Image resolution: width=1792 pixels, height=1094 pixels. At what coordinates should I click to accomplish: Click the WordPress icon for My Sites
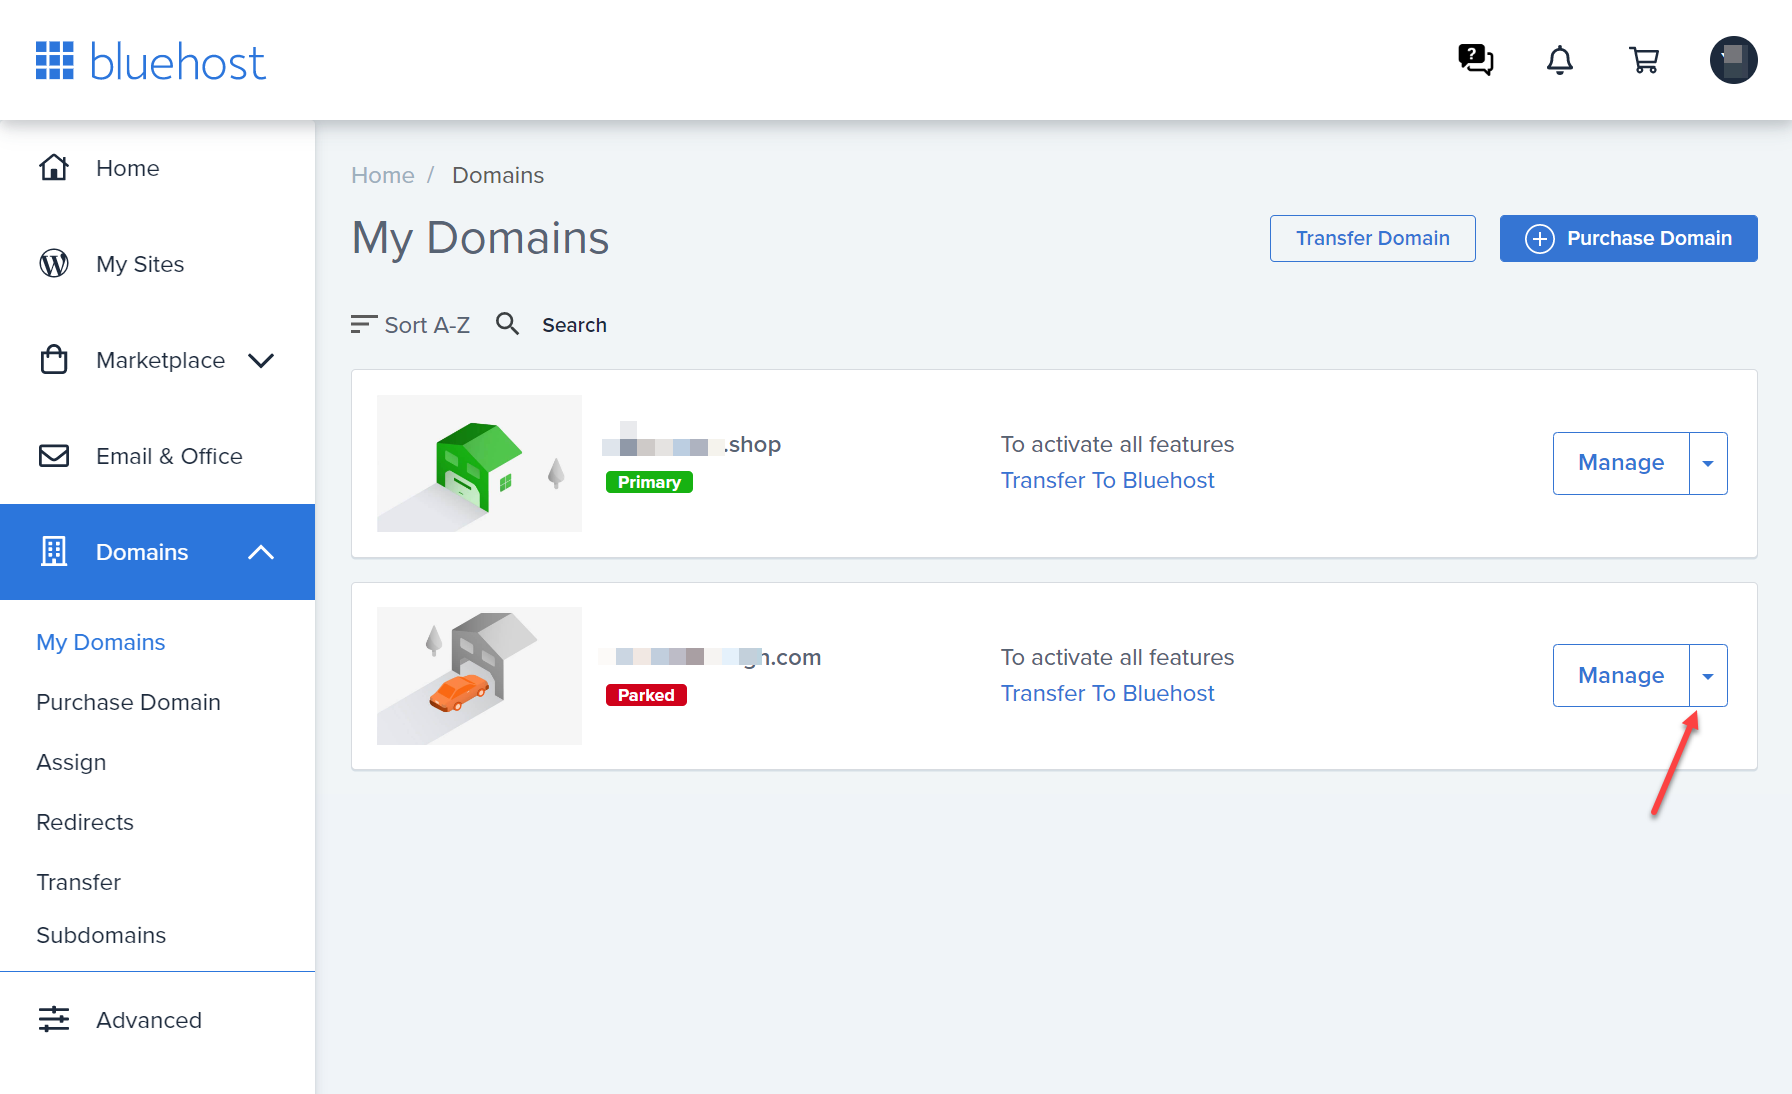(54, 263)
